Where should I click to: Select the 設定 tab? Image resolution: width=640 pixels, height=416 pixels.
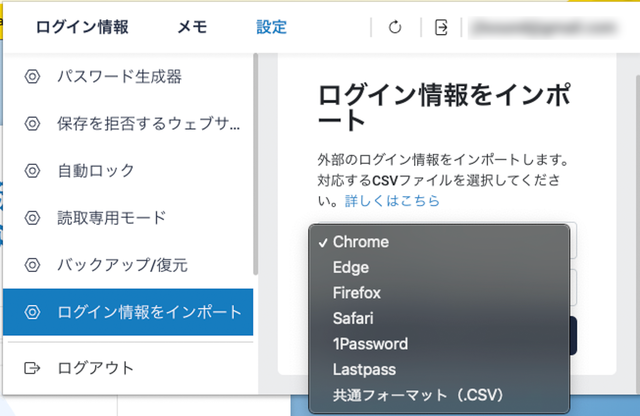(x=271, y=27)
